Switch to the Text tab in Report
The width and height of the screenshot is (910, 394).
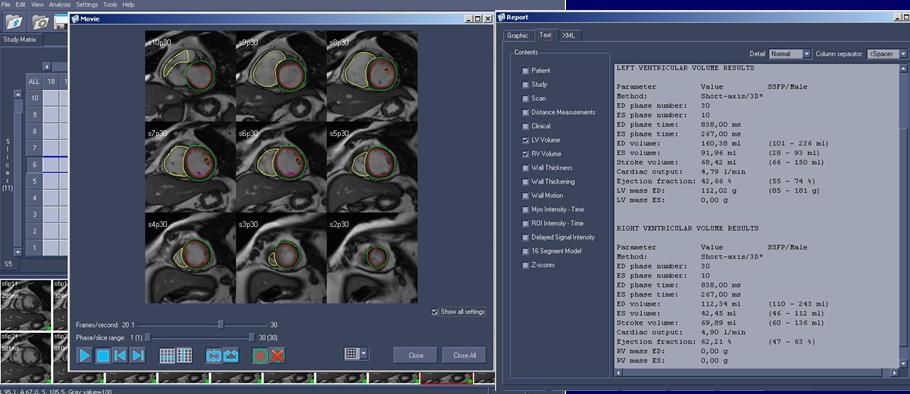point(546,35)
